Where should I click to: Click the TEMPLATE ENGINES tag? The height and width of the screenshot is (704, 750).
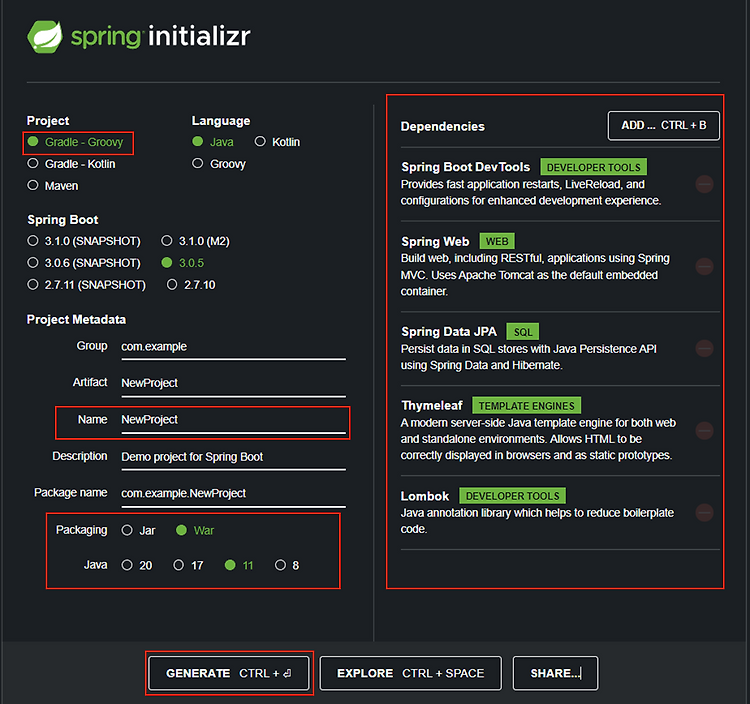[527, 406]
